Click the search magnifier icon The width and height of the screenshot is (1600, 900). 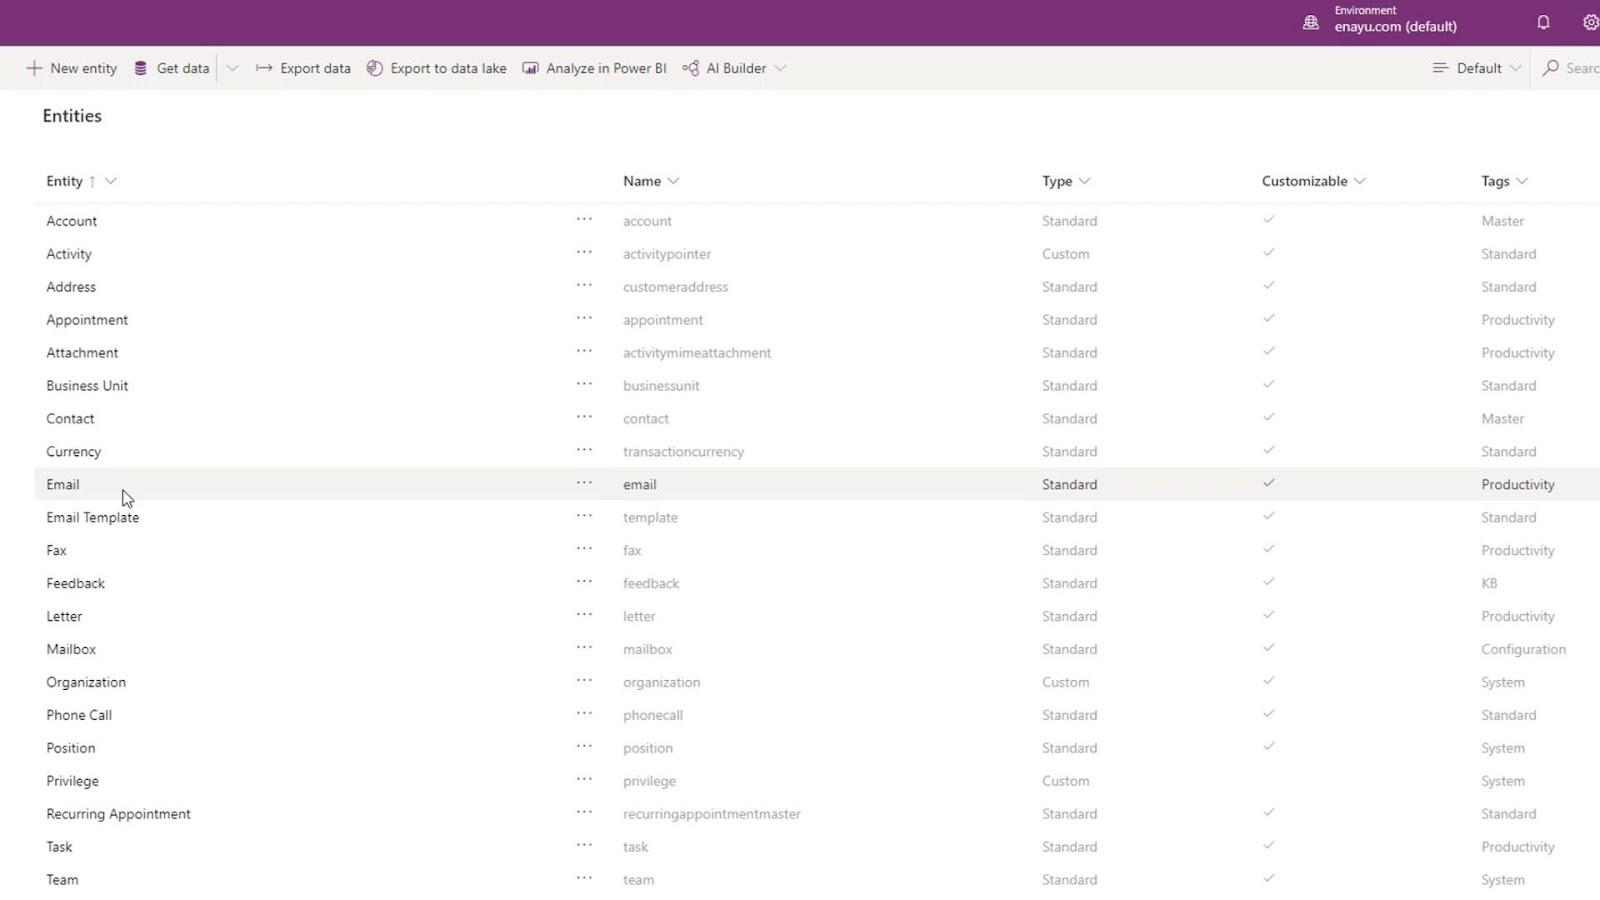point(1550,68)
